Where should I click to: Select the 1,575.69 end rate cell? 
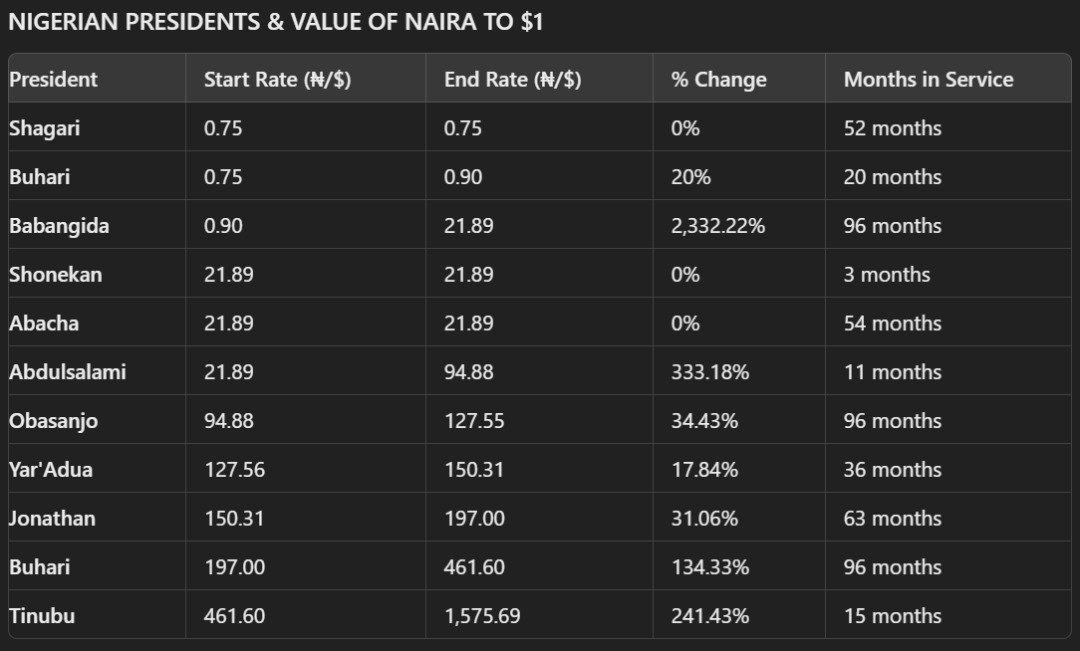[x=482, y=616]
